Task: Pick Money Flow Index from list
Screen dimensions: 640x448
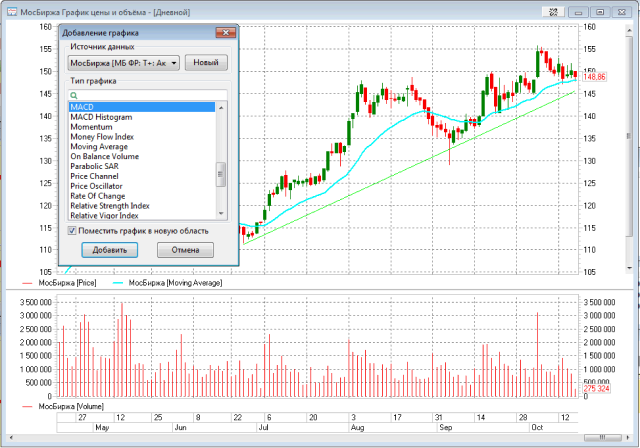Action: (x=102, y=137)
